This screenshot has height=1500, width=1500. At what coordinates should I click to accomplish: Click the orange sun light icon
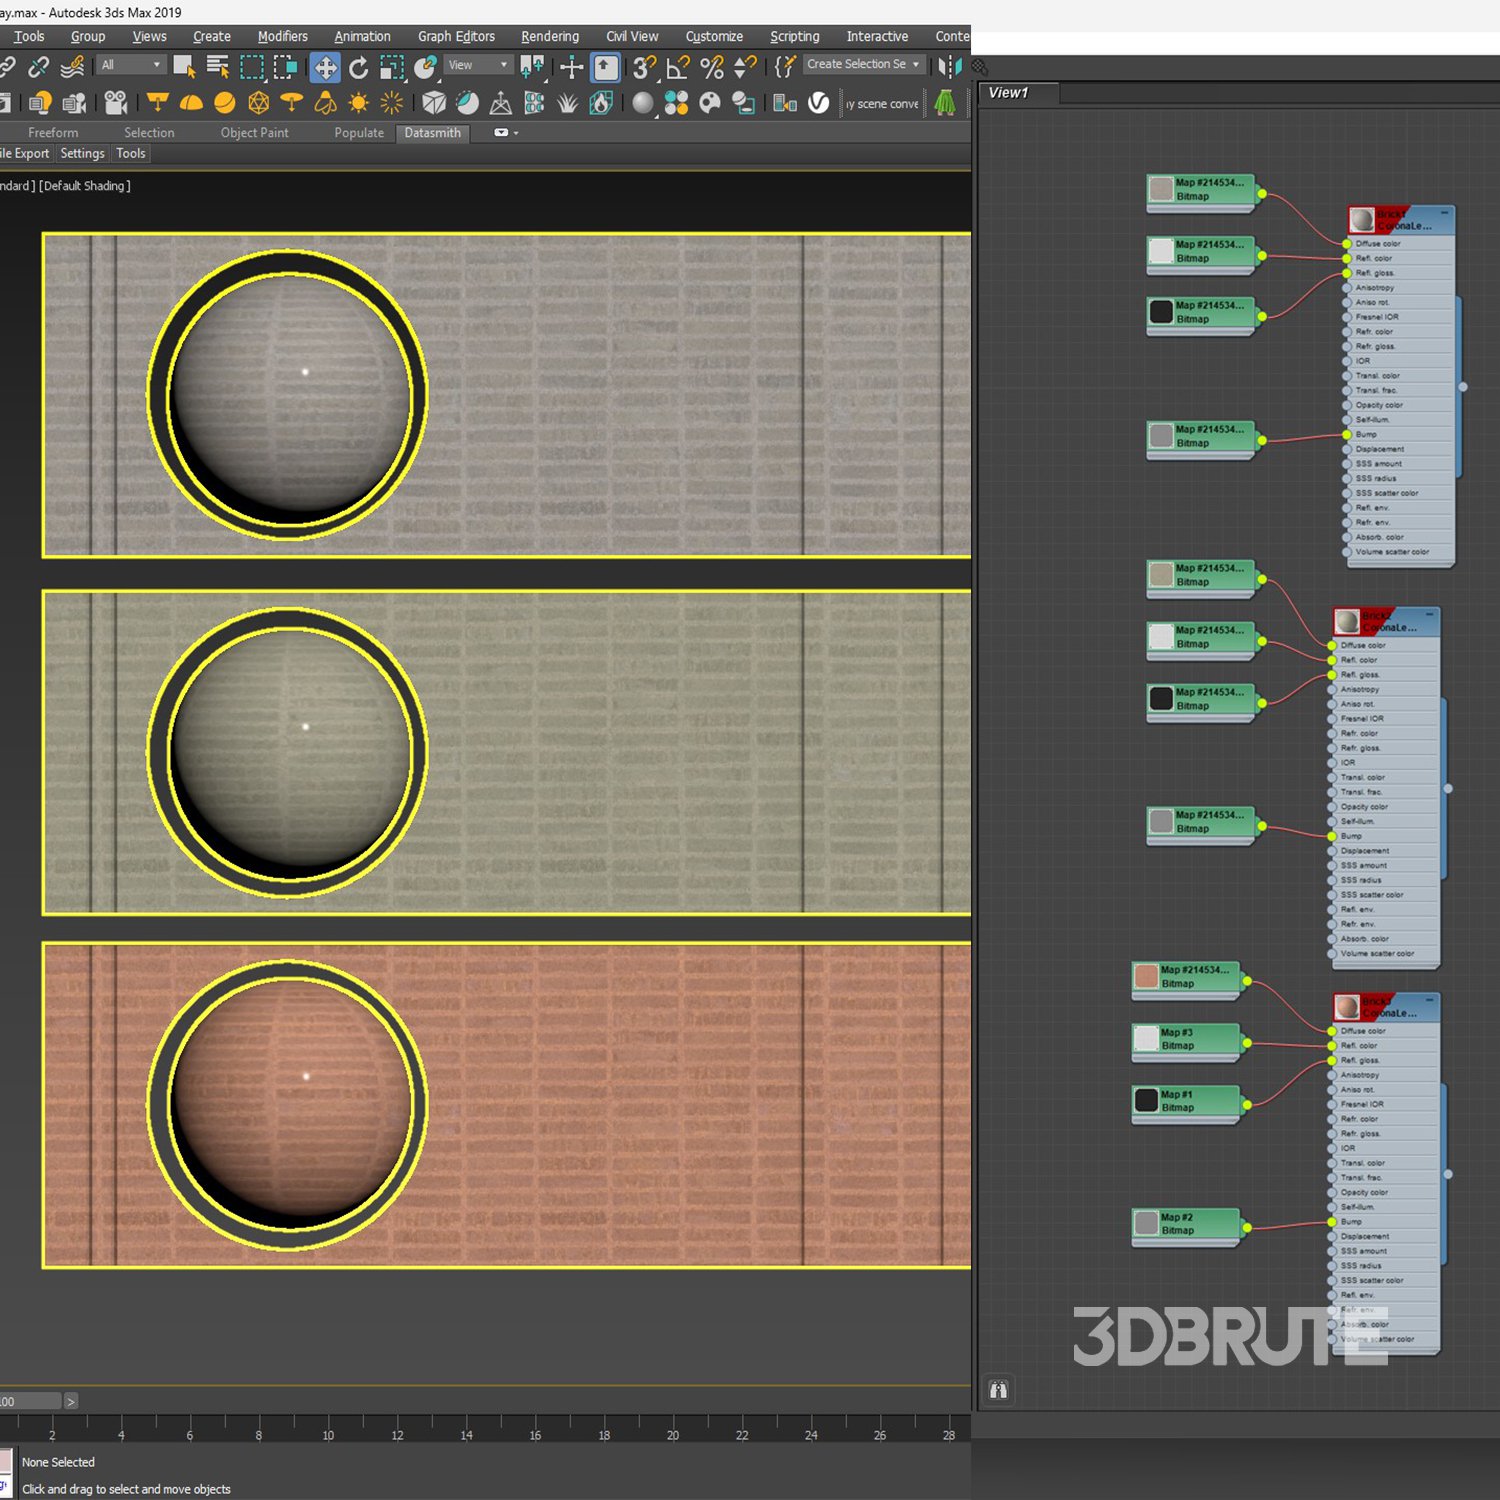pos(358,103)
